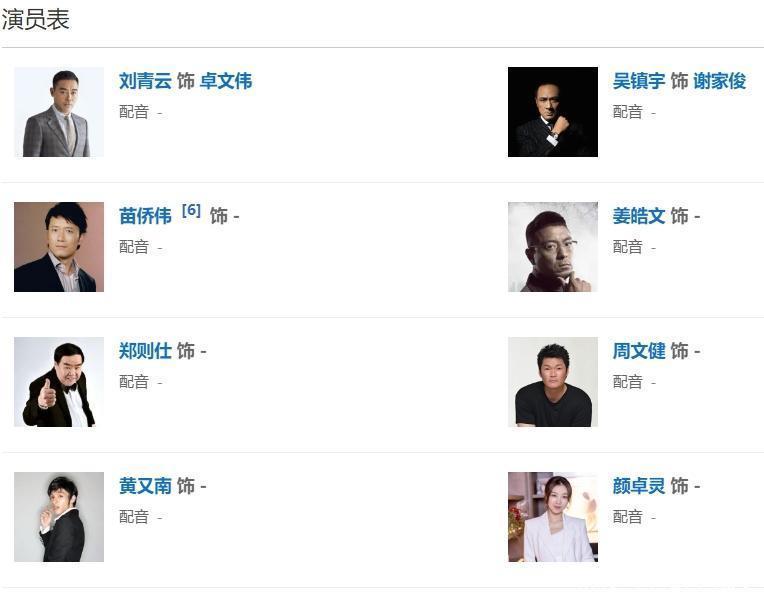Viewport: 764px width, 597px height.
Task: Select 周文健 photo thumbnail
Action: [x=552, y=382]
